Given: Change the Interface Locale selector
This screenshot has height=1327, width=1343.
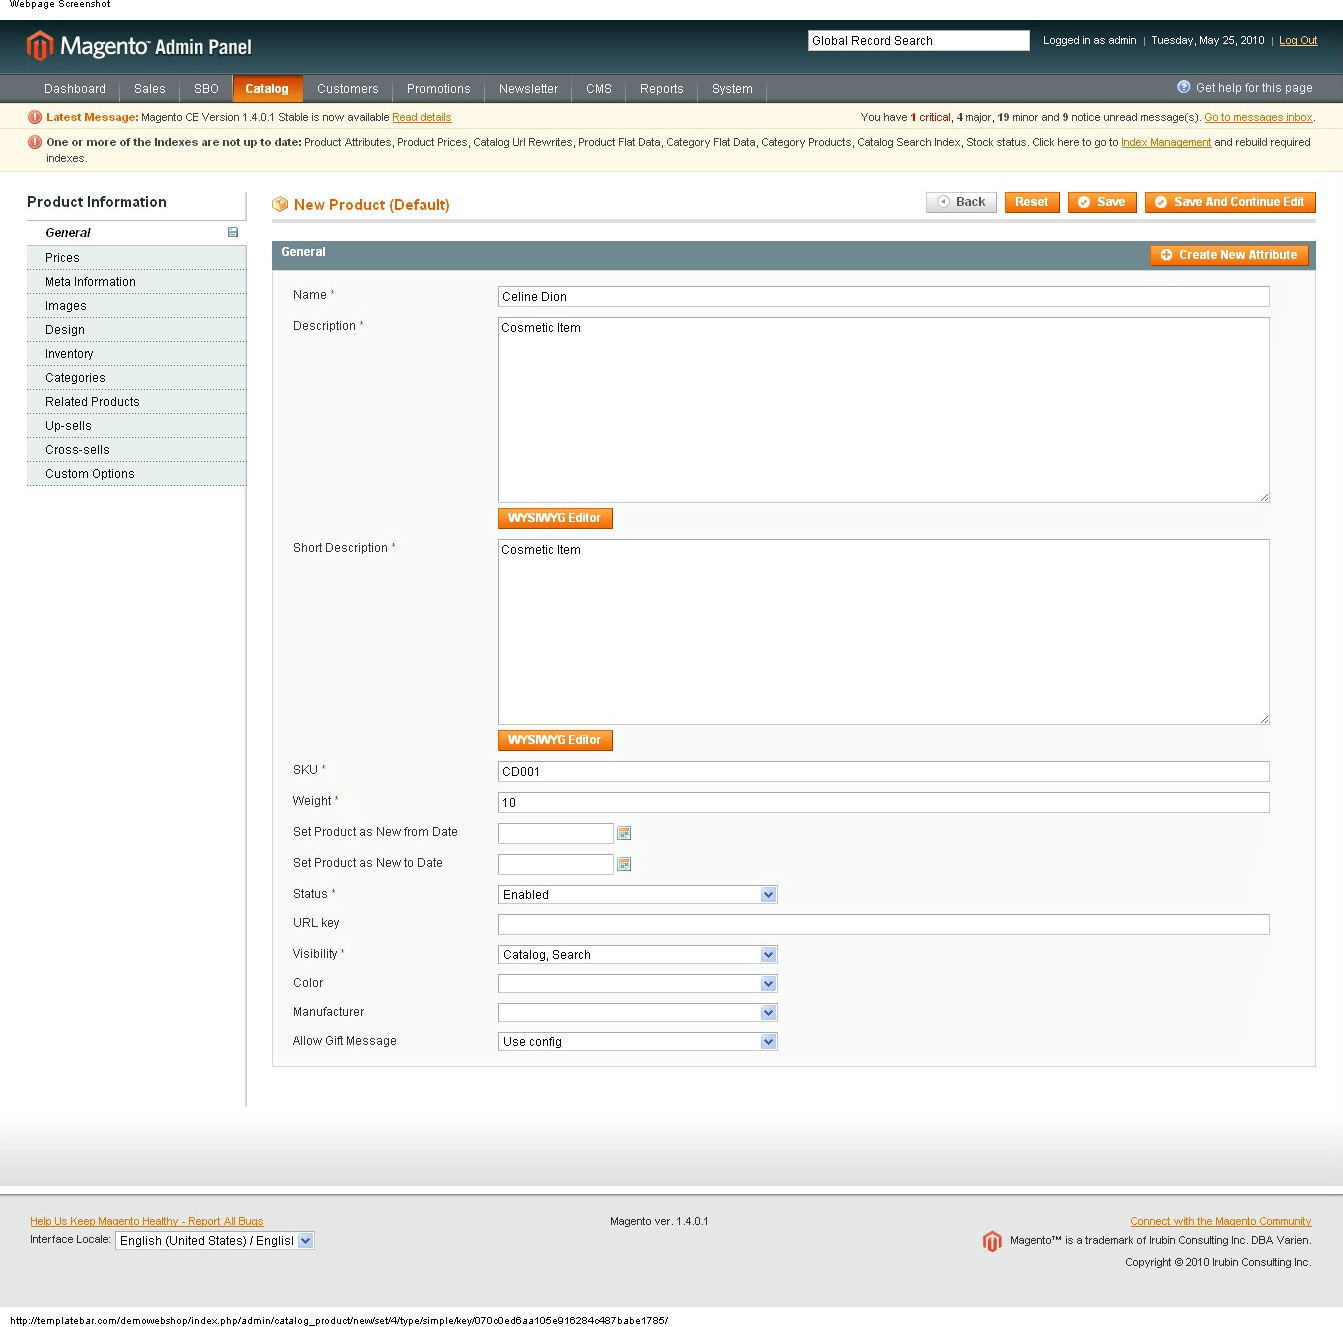Looking at the screenshot, I should click(305, 1240).
